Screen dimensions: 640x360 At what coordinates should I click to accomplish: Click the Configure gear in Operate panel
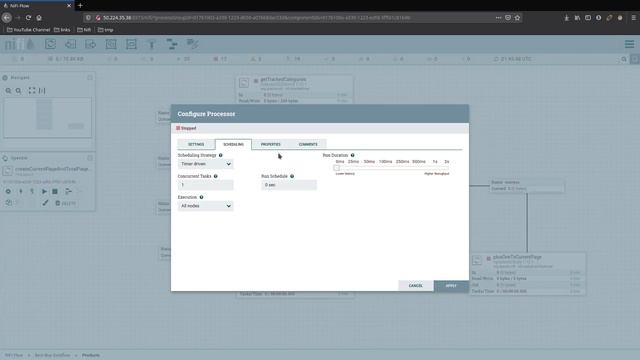(x=8, y=191)
